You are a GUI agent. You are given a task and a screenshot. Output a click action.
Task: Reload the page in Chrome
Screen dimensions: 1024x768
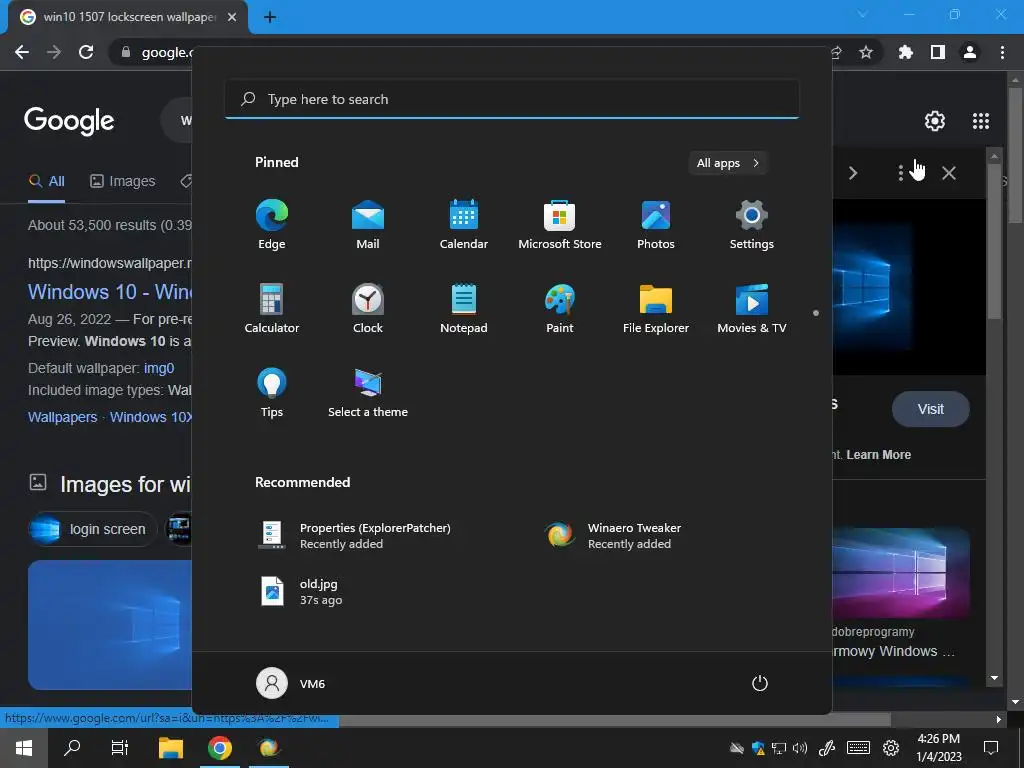click(x=86, y=52)
